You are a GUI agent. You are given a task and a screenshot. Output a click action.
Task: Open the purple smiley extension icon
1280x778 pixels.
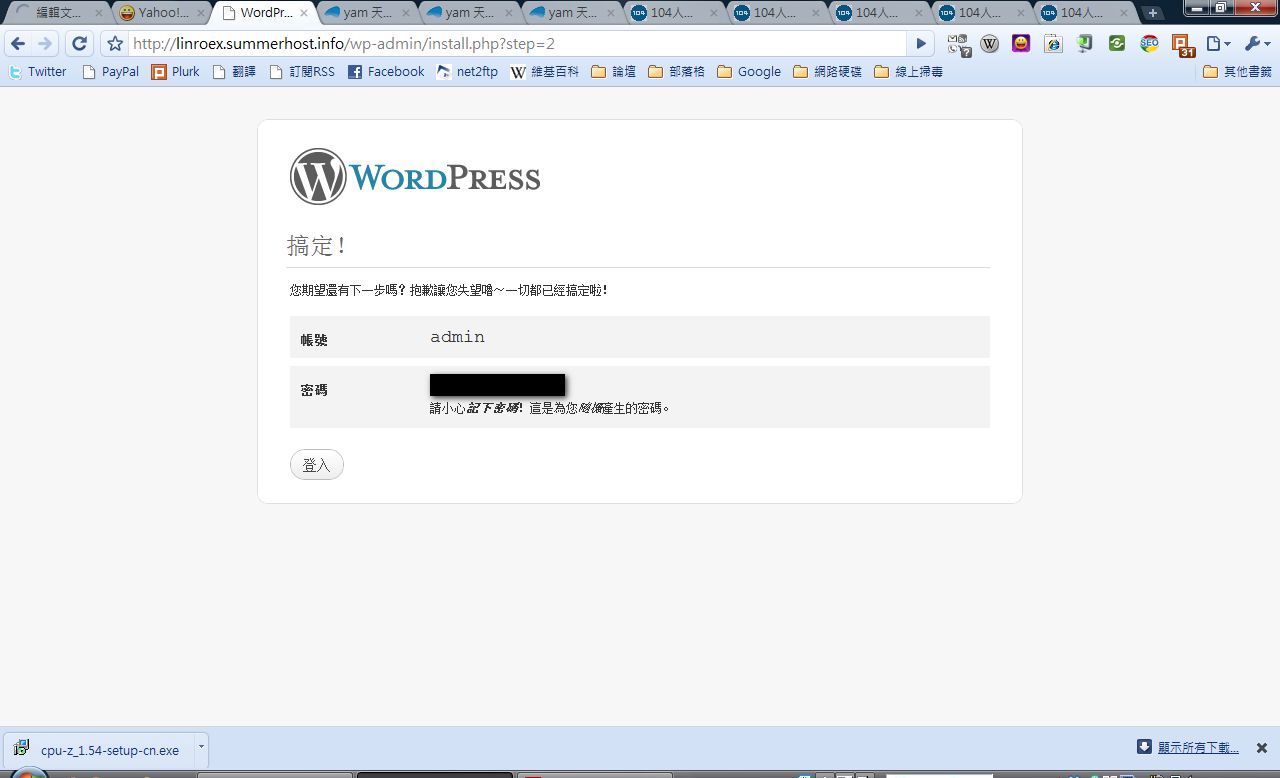[1021, 44]
